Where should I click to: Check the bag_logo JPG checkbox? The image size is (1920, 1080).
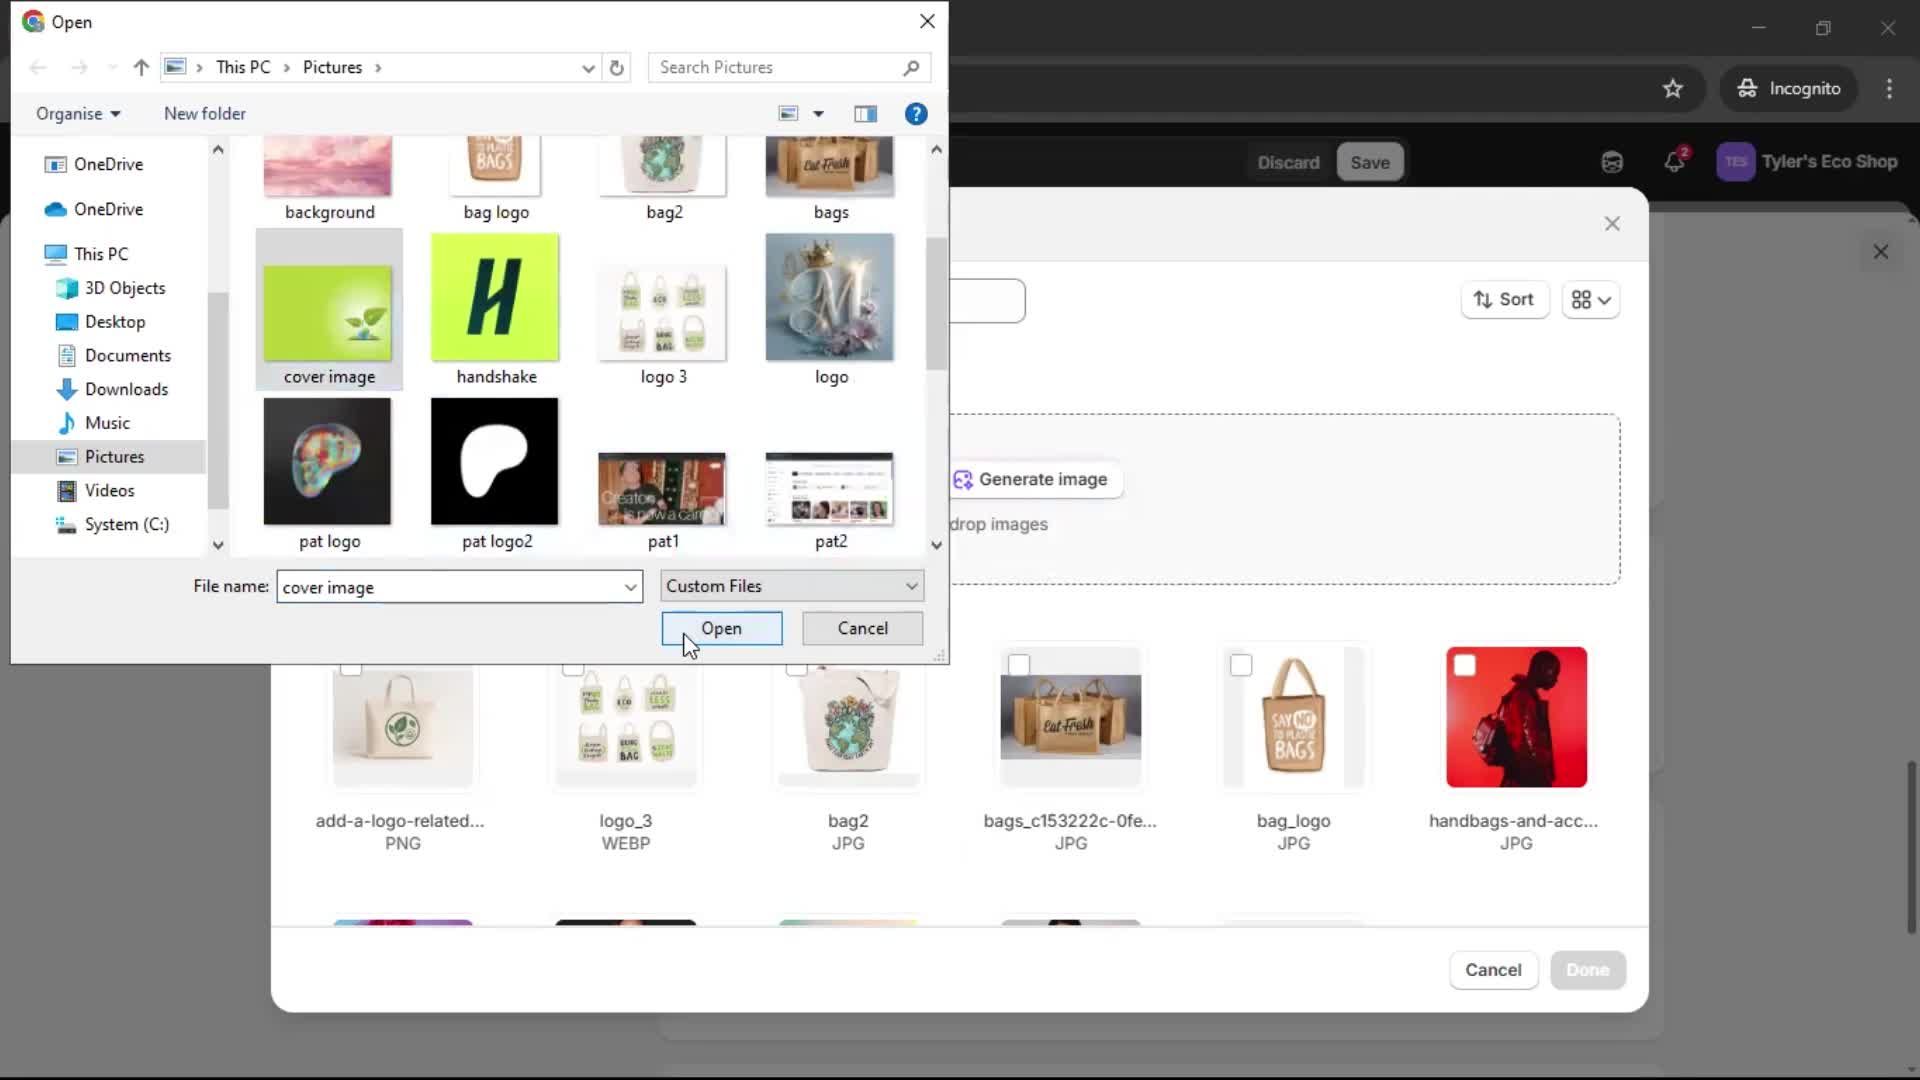pos(1242,663)
